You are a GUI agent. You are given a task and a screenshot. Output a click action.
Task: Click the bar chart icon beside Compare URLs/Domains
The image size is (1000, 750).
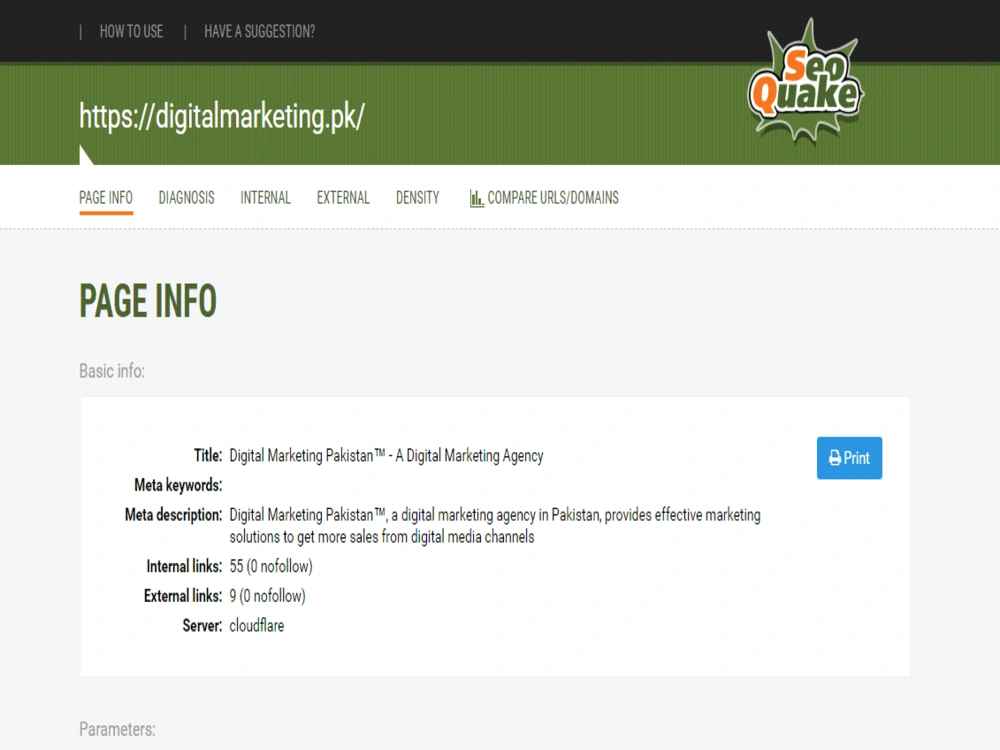pyautogui.click(x=476, y=198)
